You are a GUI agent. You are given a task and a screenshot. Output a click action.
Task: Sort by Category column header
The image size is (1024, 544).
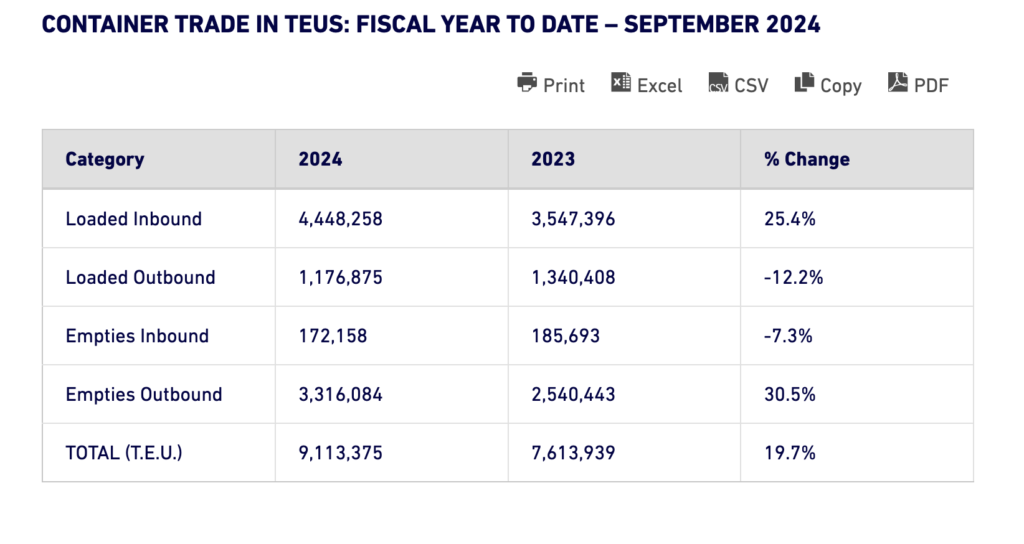[x=105, y=159]
